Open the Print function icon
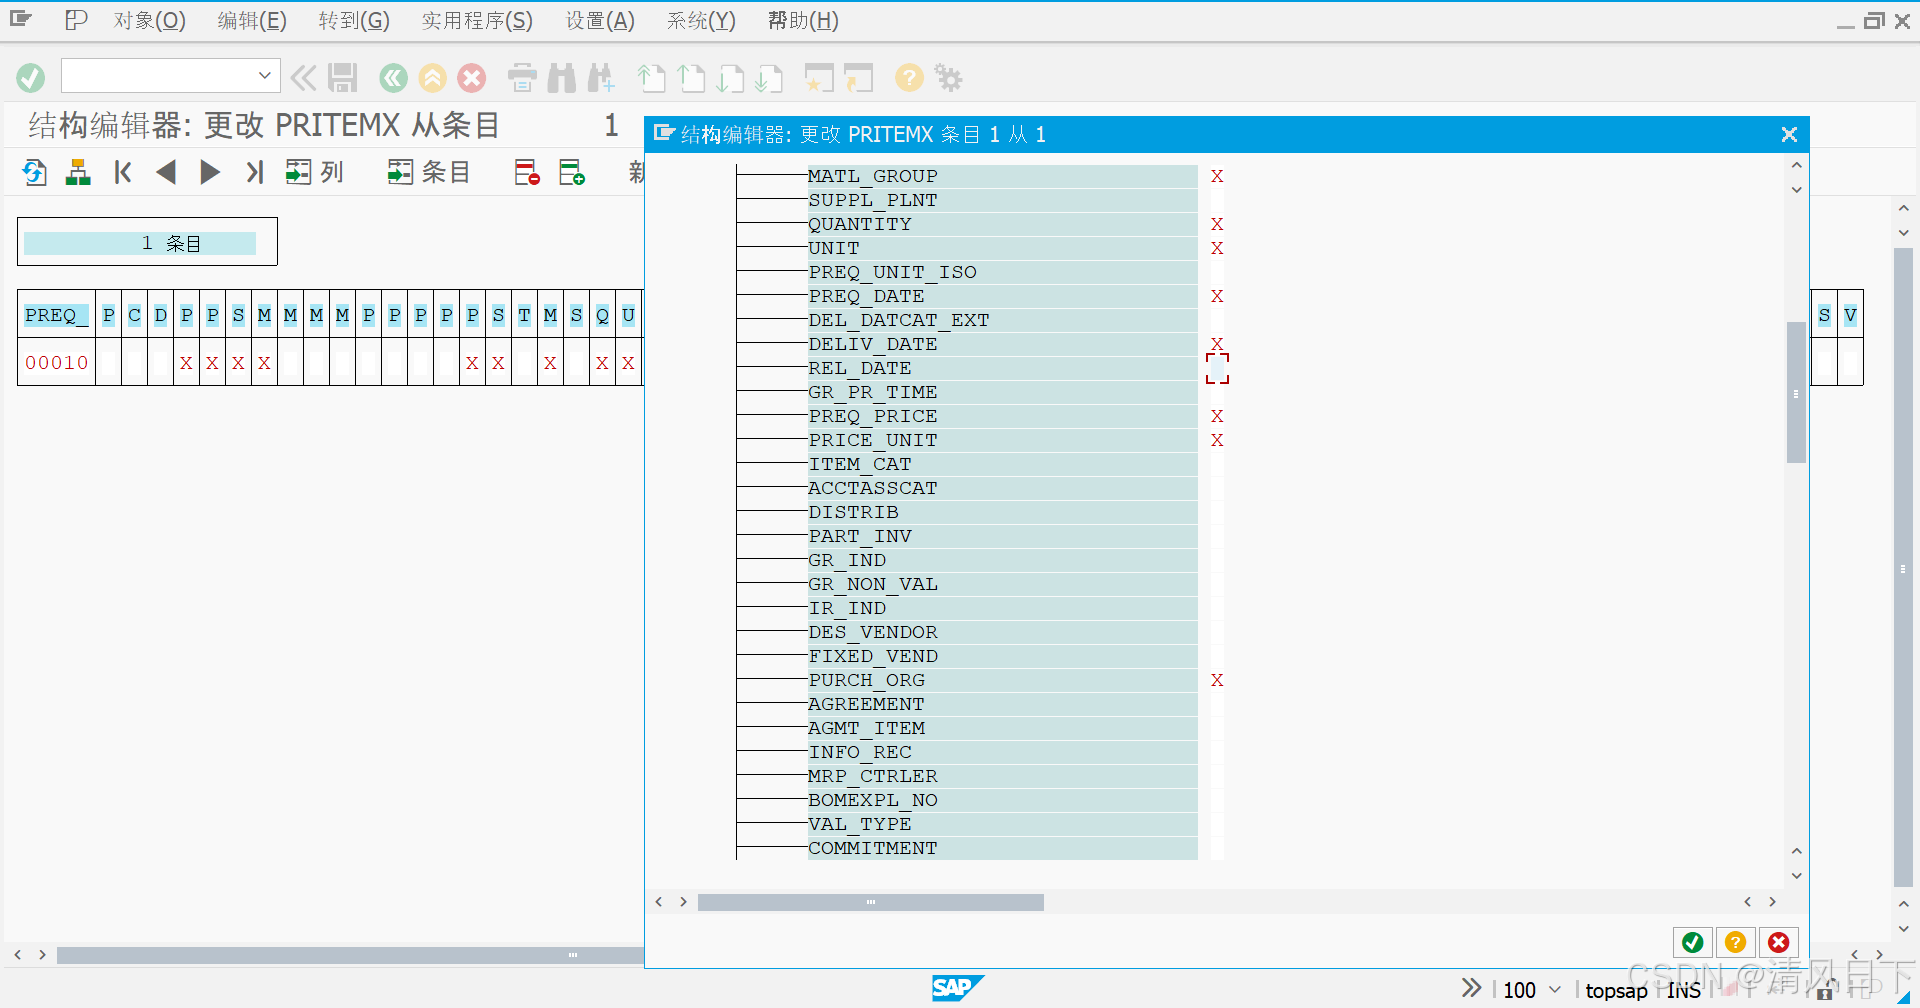Image resolution: width=1920 pixels, height=1008 pixels. (521, 78)
